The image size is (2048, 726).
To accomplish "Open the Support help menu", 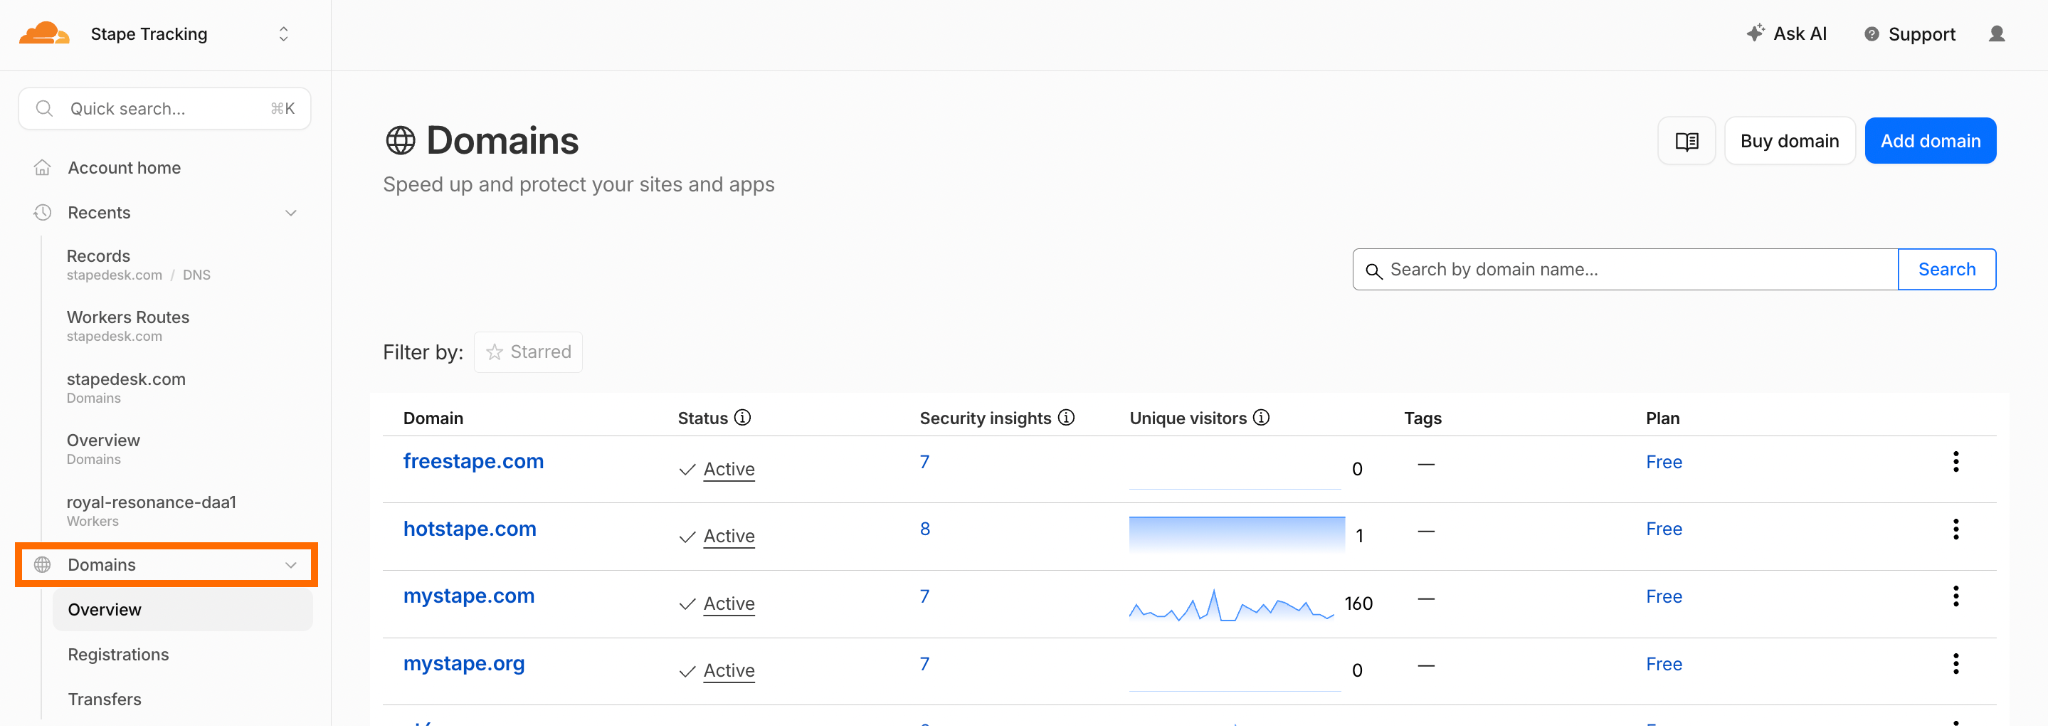I will 1909,34.
